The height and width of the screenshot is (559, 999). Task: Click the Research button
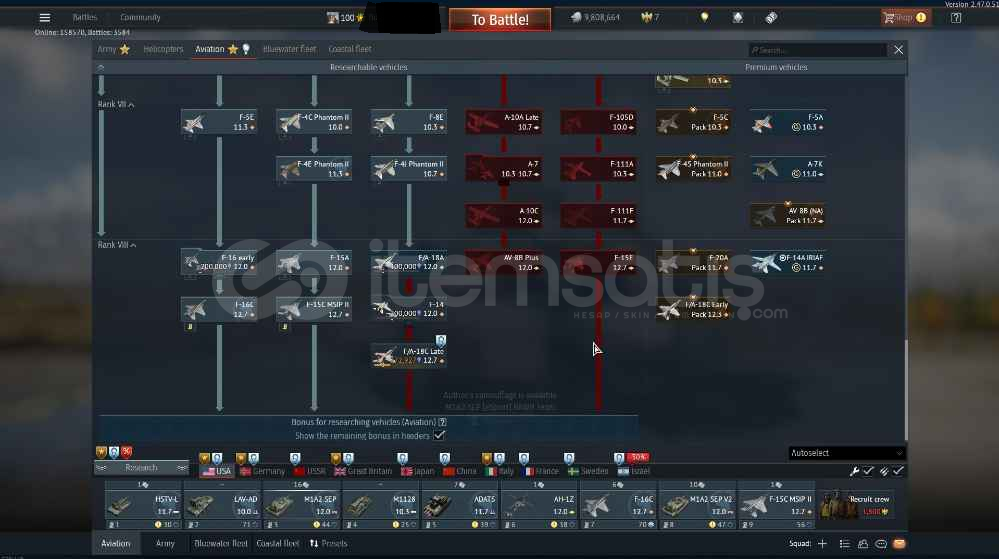[141, 468]
